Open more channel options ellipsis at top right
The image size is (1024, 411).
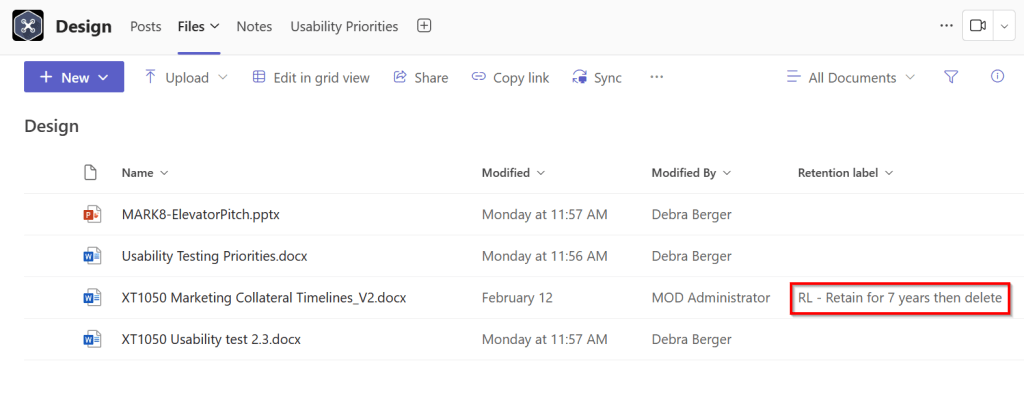click(946, 26)
